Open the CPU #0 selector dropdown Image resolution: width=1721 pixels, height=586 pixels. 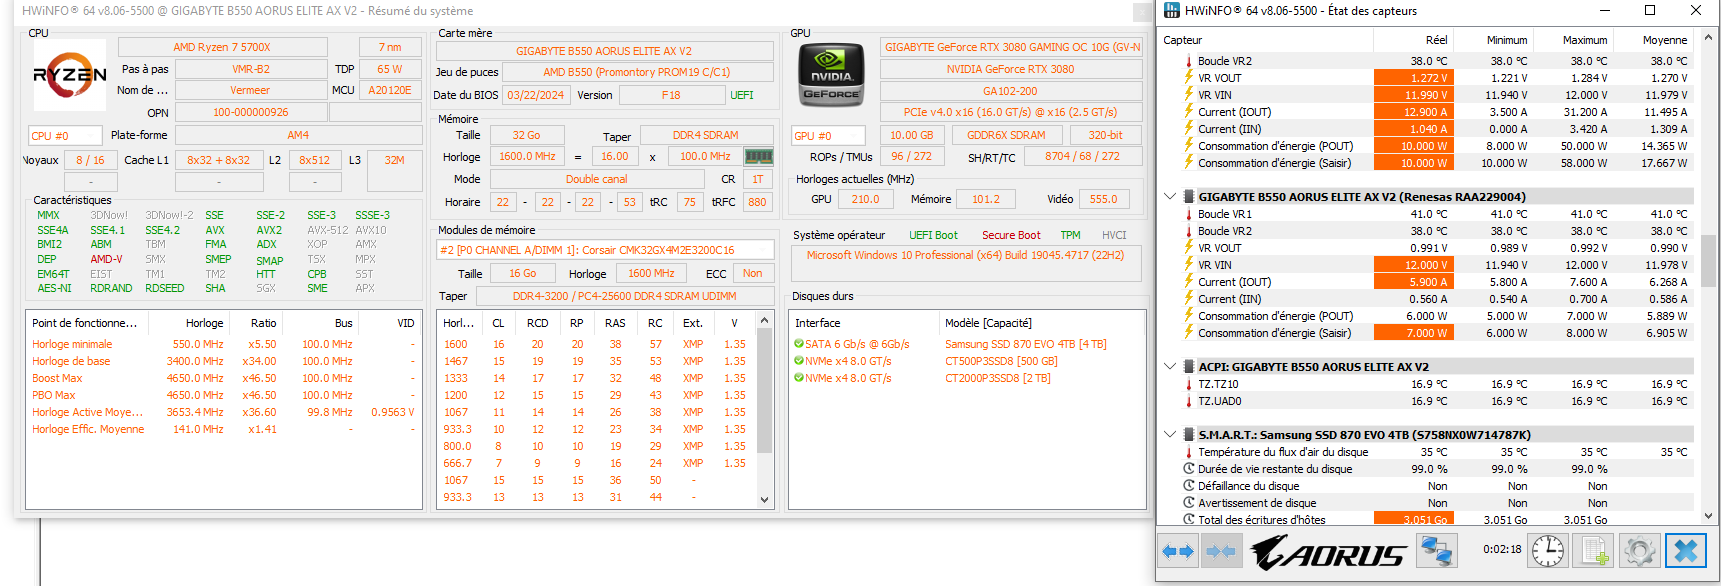coord(65,135)
